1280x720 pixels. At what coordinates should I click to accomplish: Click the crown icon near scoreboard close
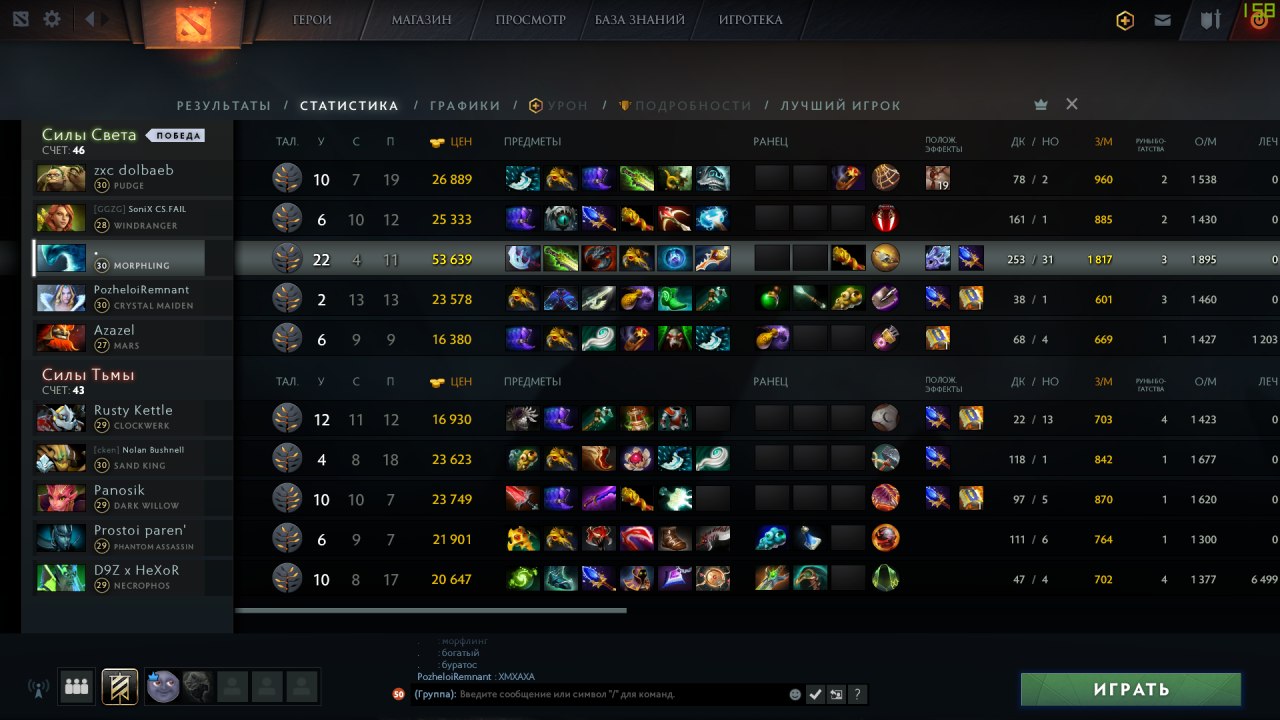[1041, 105]
